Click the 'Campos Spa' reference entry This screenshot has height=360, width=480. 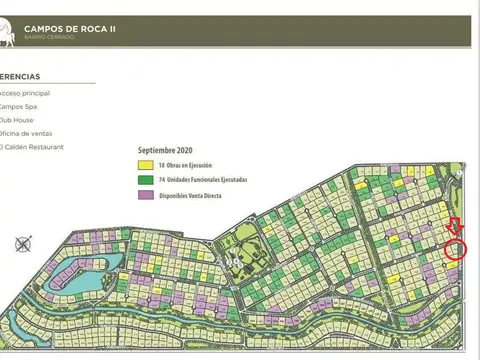pyautogui.click(x=18, y=107)
